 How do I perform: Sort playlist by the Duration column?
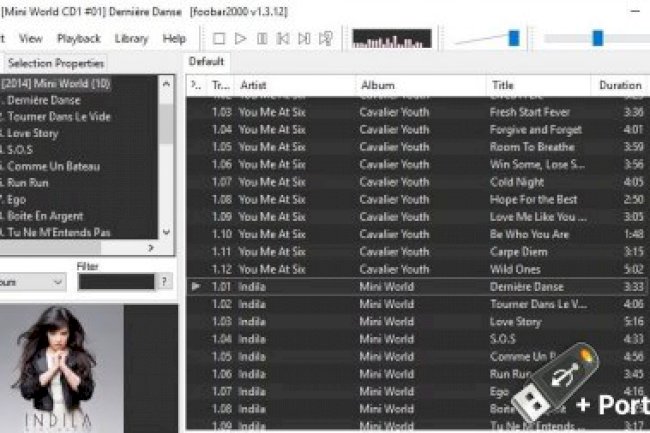[619, 86]
